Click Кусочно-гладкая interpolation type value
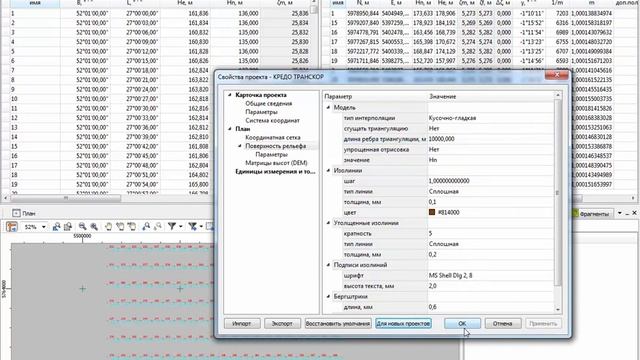Screen dimensions: 640x360 click(490, 118)
